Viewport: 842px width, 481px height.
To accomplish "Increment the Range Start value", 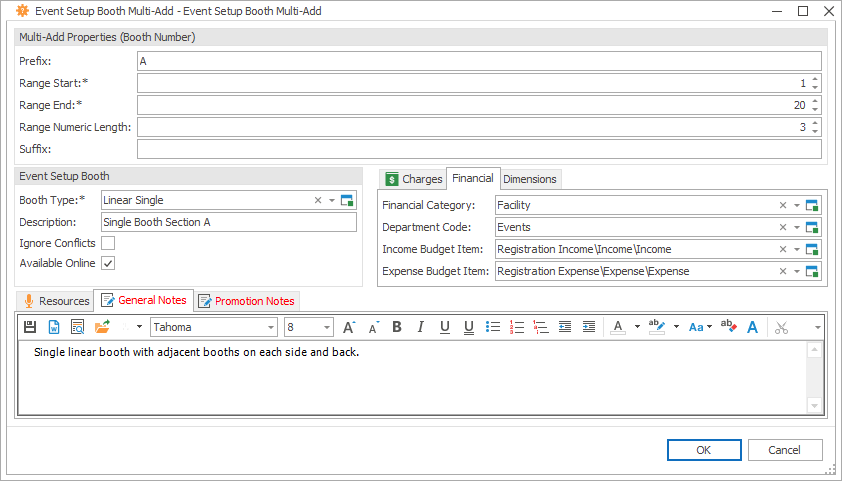I will click(x=815, y=79).
